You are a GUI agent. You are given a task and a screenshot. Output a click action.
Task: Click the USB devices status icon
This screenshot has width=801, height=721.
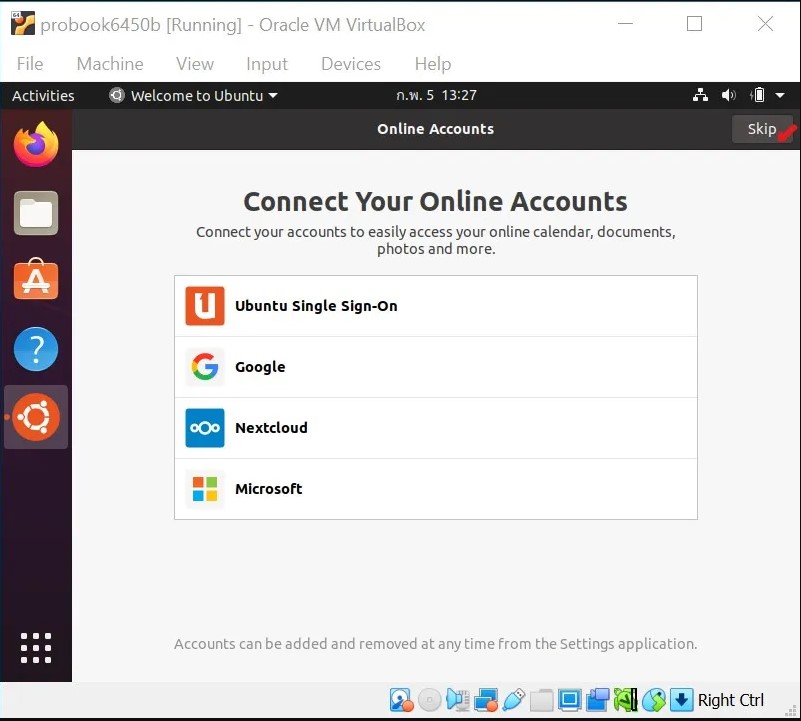tap(514, 700)
